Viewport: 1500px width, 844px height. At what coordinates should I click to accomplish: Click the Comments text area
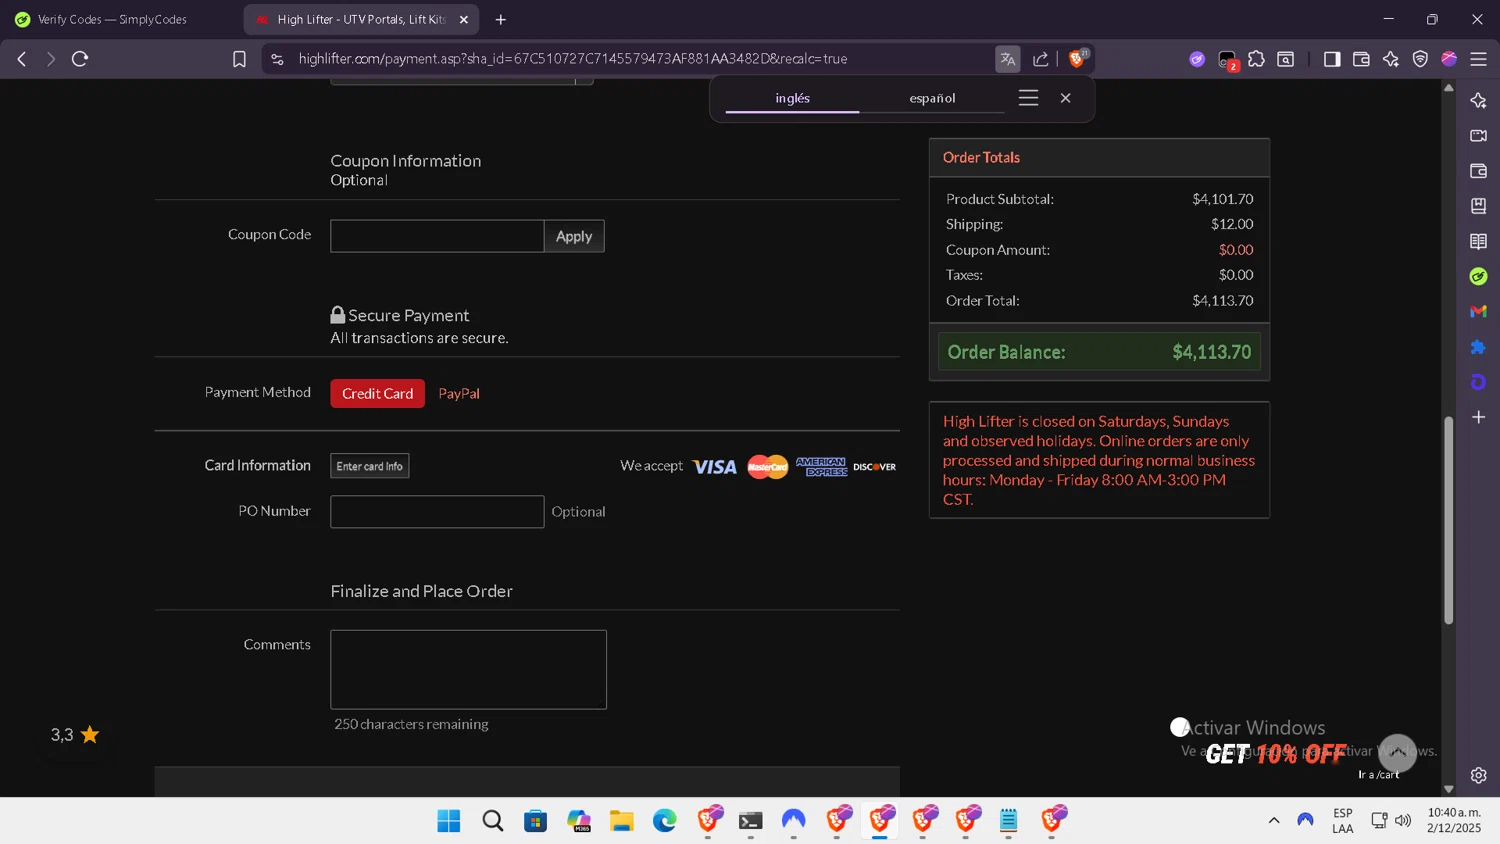tap(468, 669)
